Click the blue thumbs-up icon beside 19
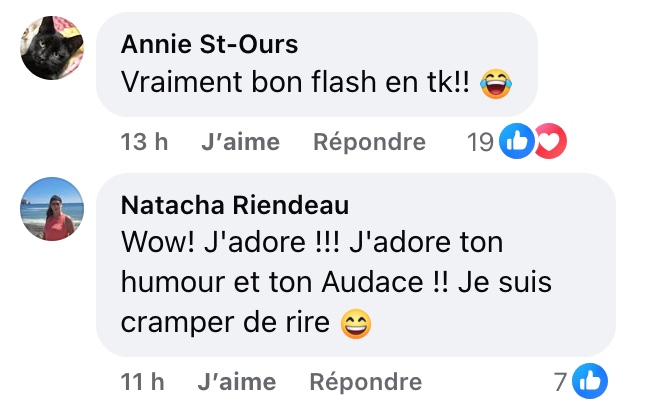Screen dimensions: 648x414 pyautogui.click(x=517, y=141)
